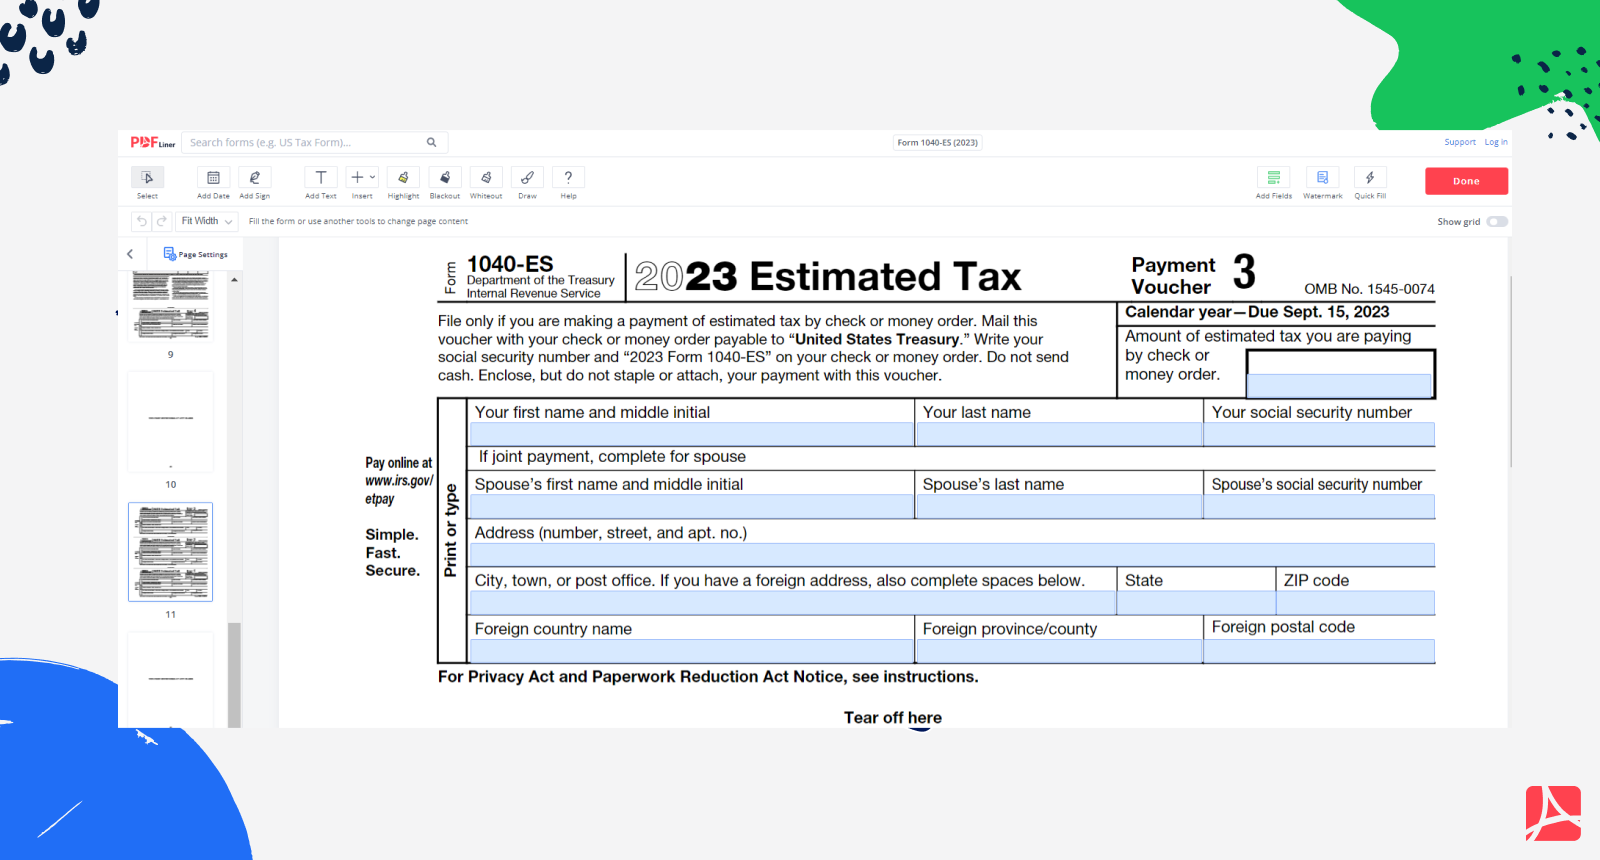
Task: Select page 11 thumbnail
Action: (x=171, y=552)
